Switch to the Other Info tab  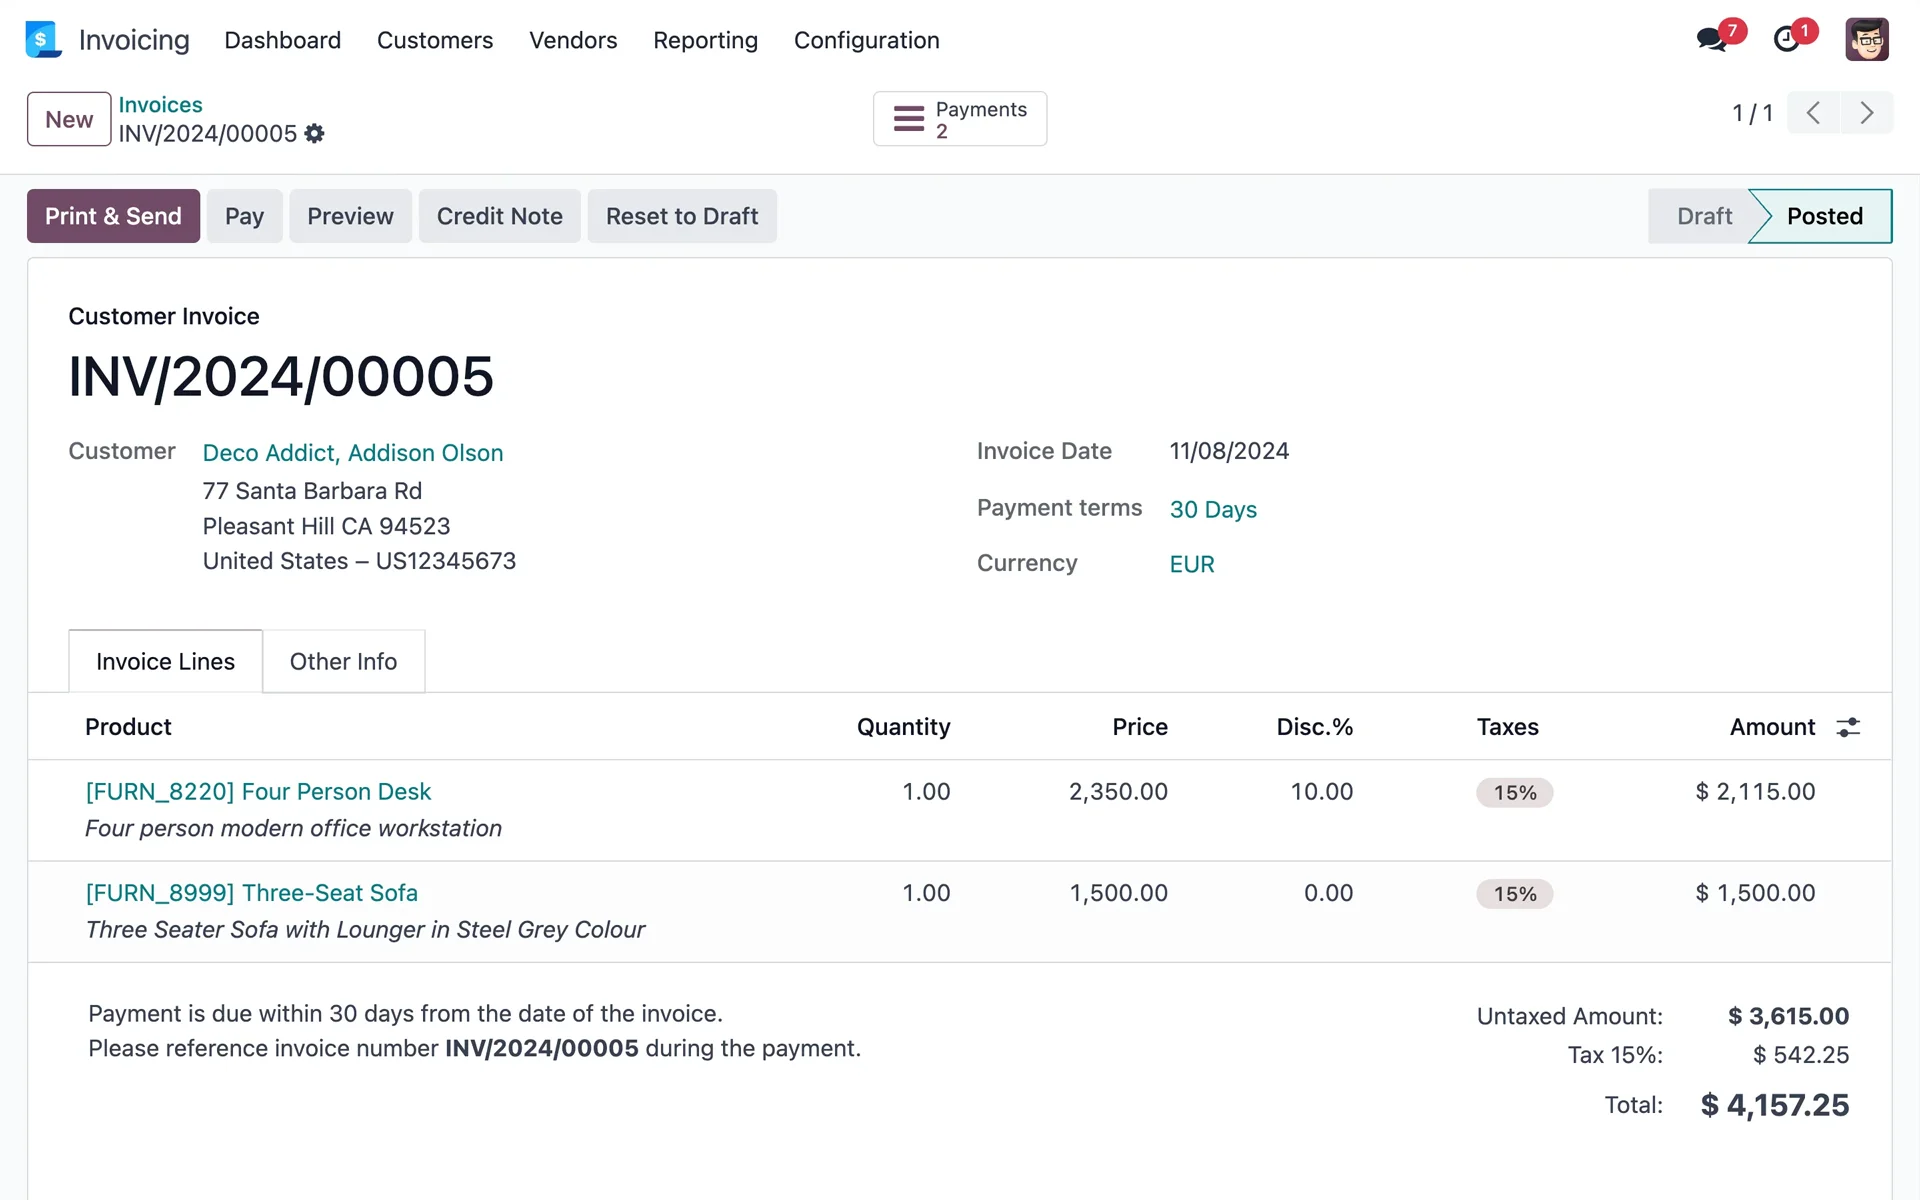coord(343,661)
